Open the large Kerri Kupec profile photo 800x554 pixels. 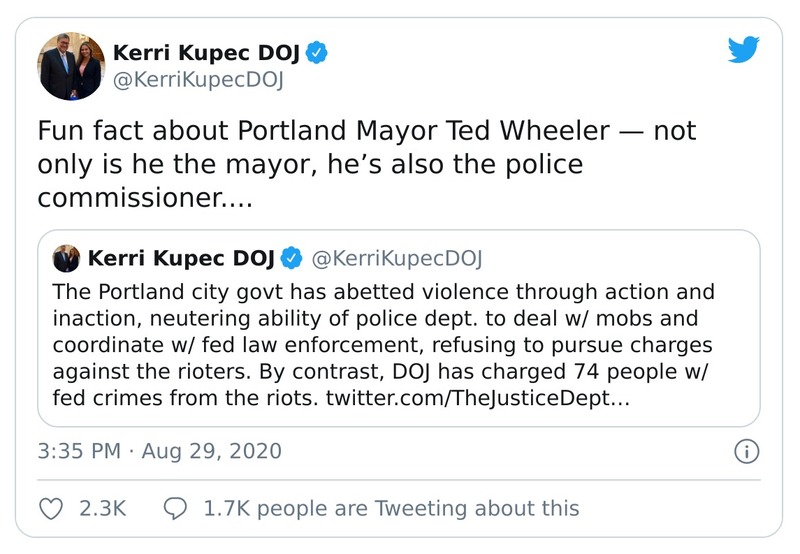point(70,65)
